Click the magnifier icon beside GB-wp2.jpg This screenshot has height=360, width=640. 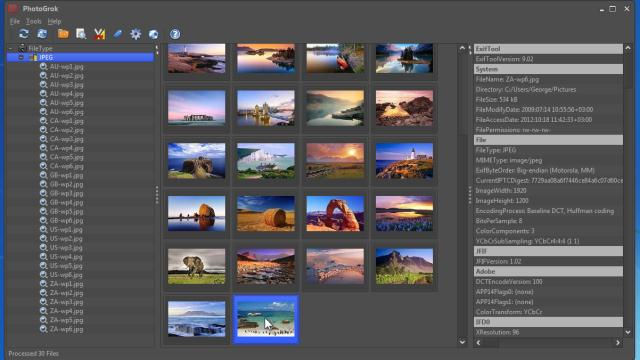(x=43, y=184)
